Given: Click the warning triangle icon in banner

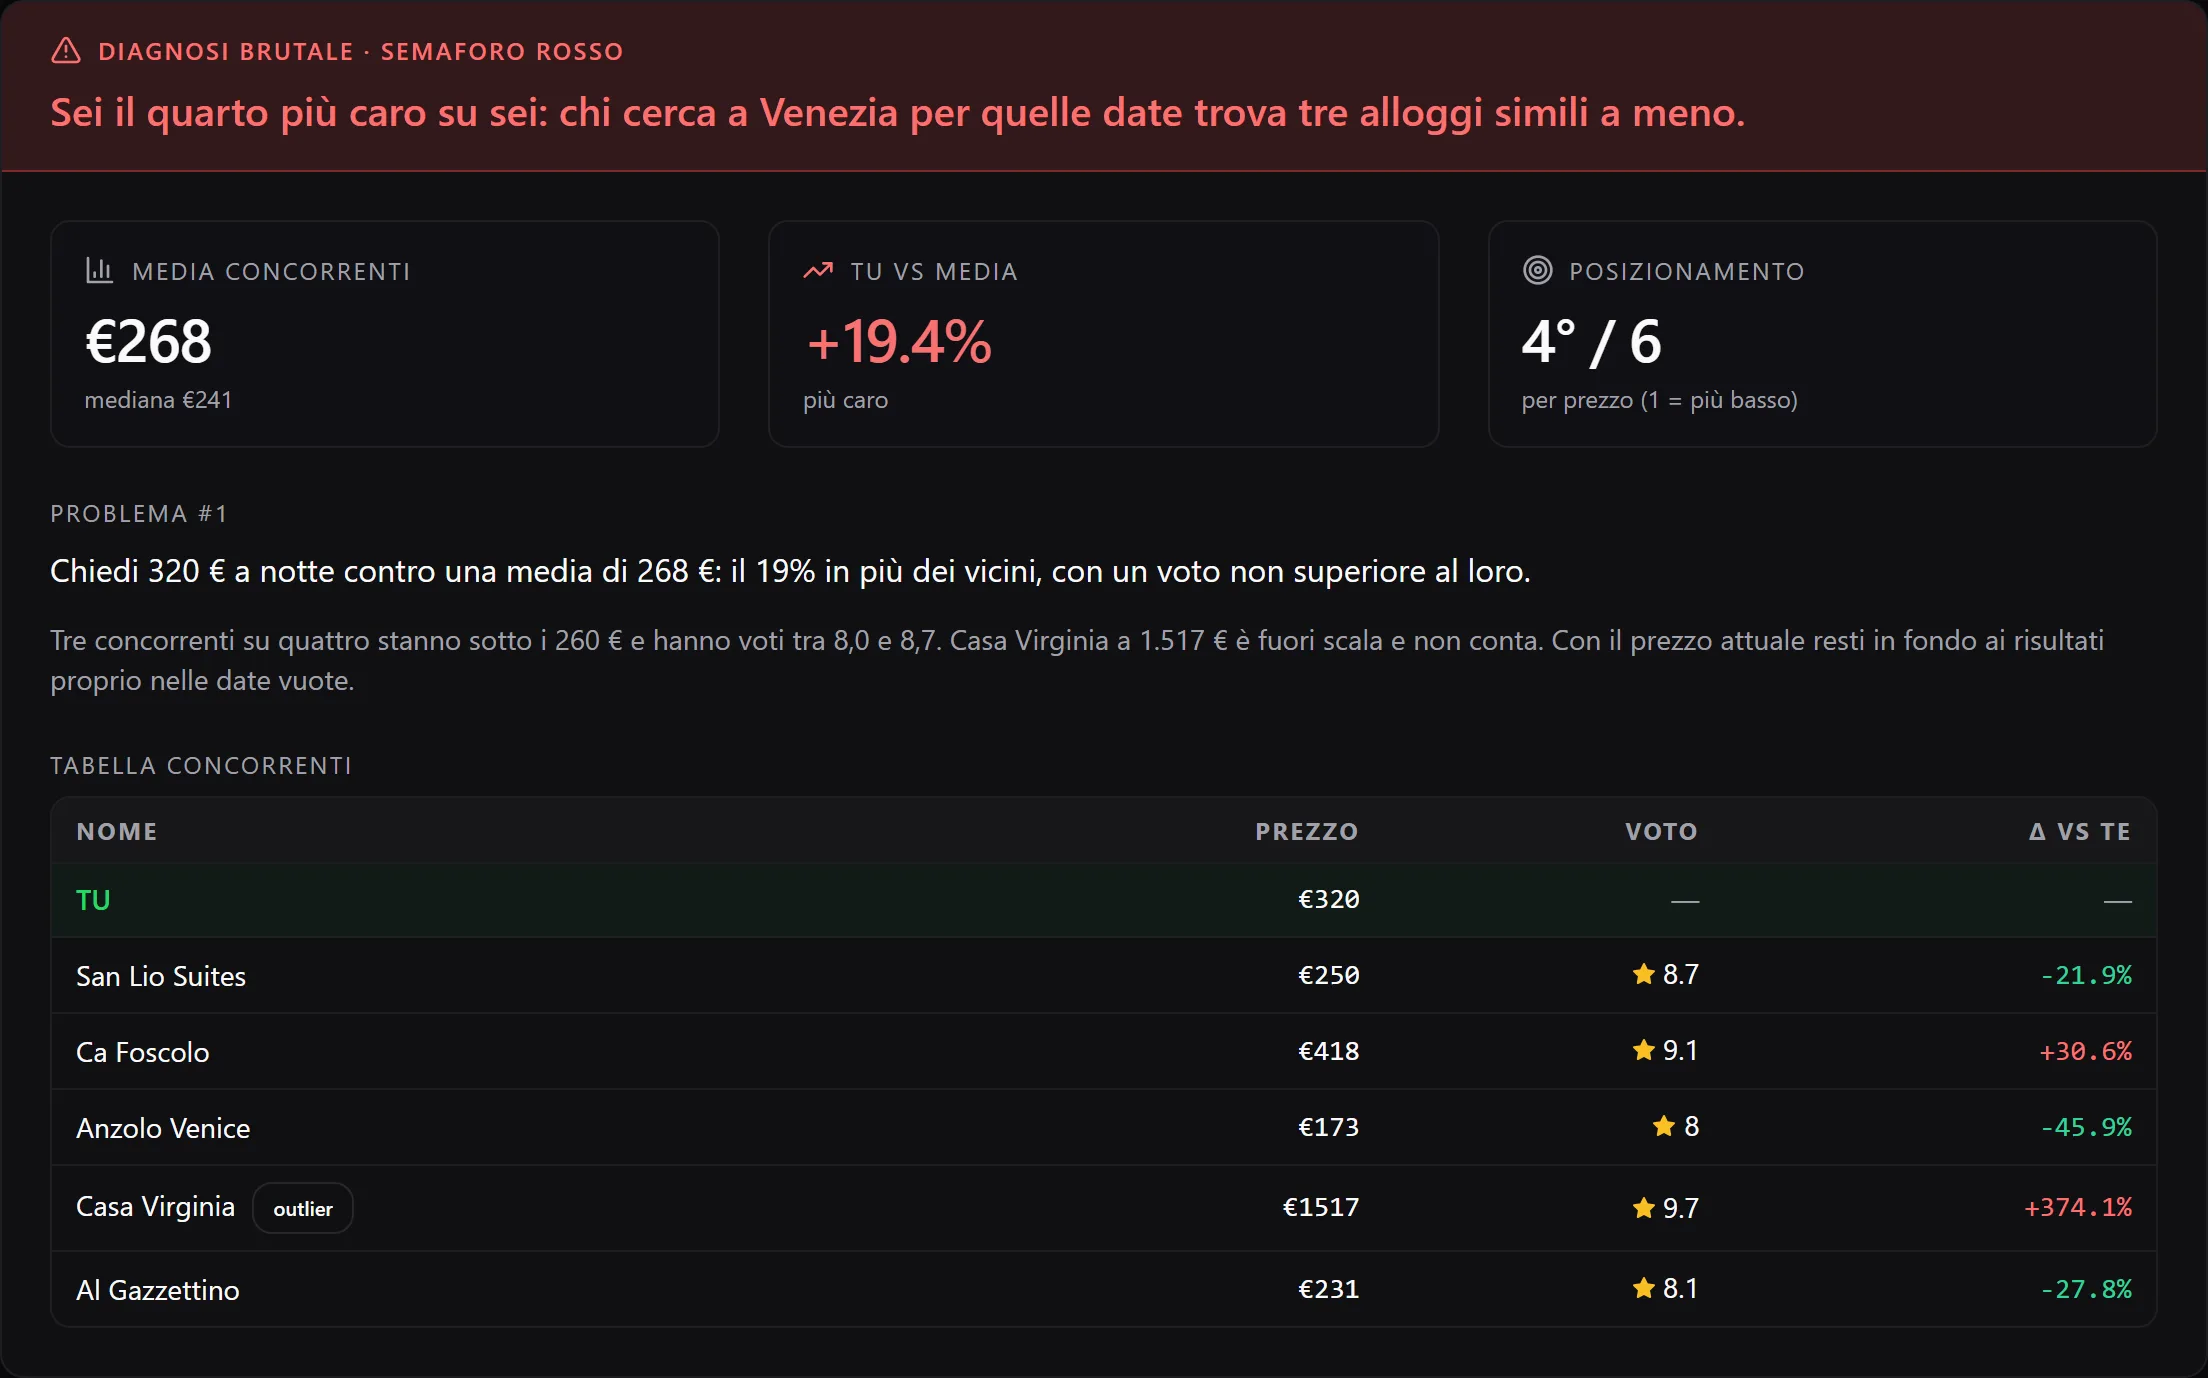Looking at the screenshot, I should coord(66,51).
